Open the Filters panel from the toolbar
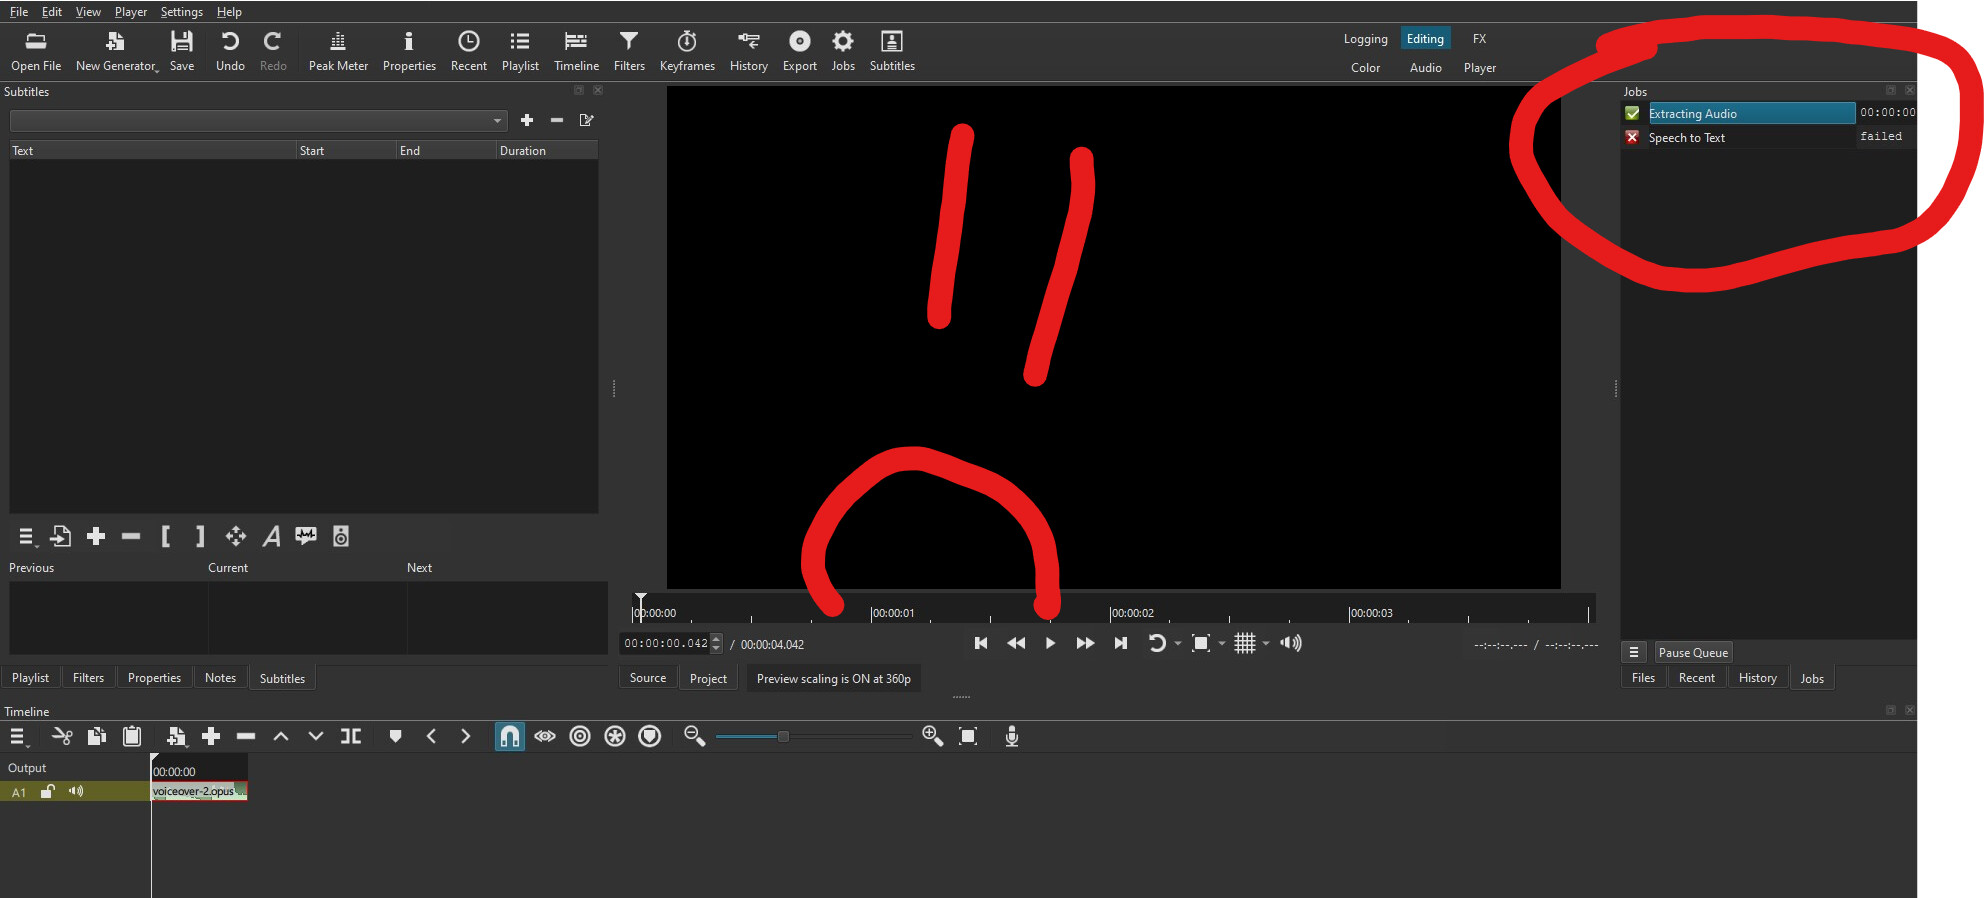 point(628,51)
